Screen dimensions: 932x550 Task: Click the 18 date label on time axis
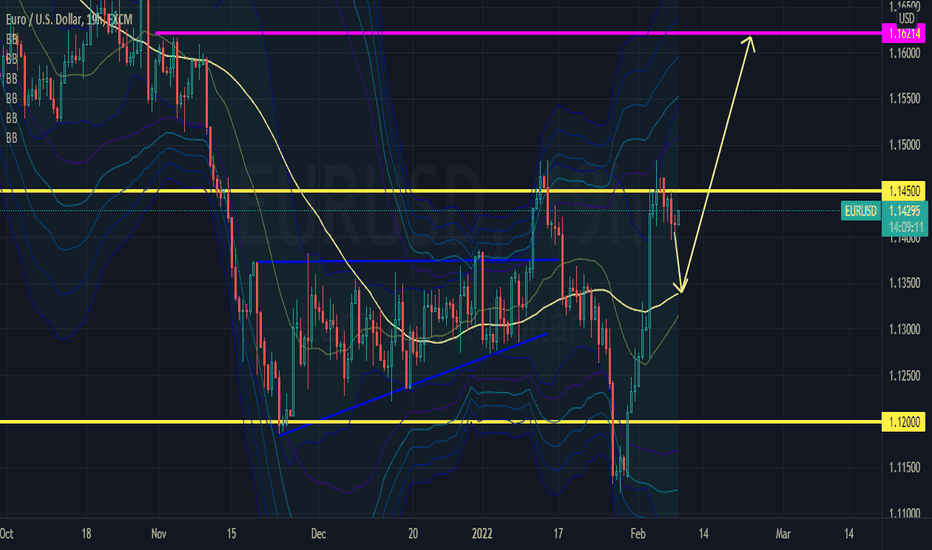point(86,533)
